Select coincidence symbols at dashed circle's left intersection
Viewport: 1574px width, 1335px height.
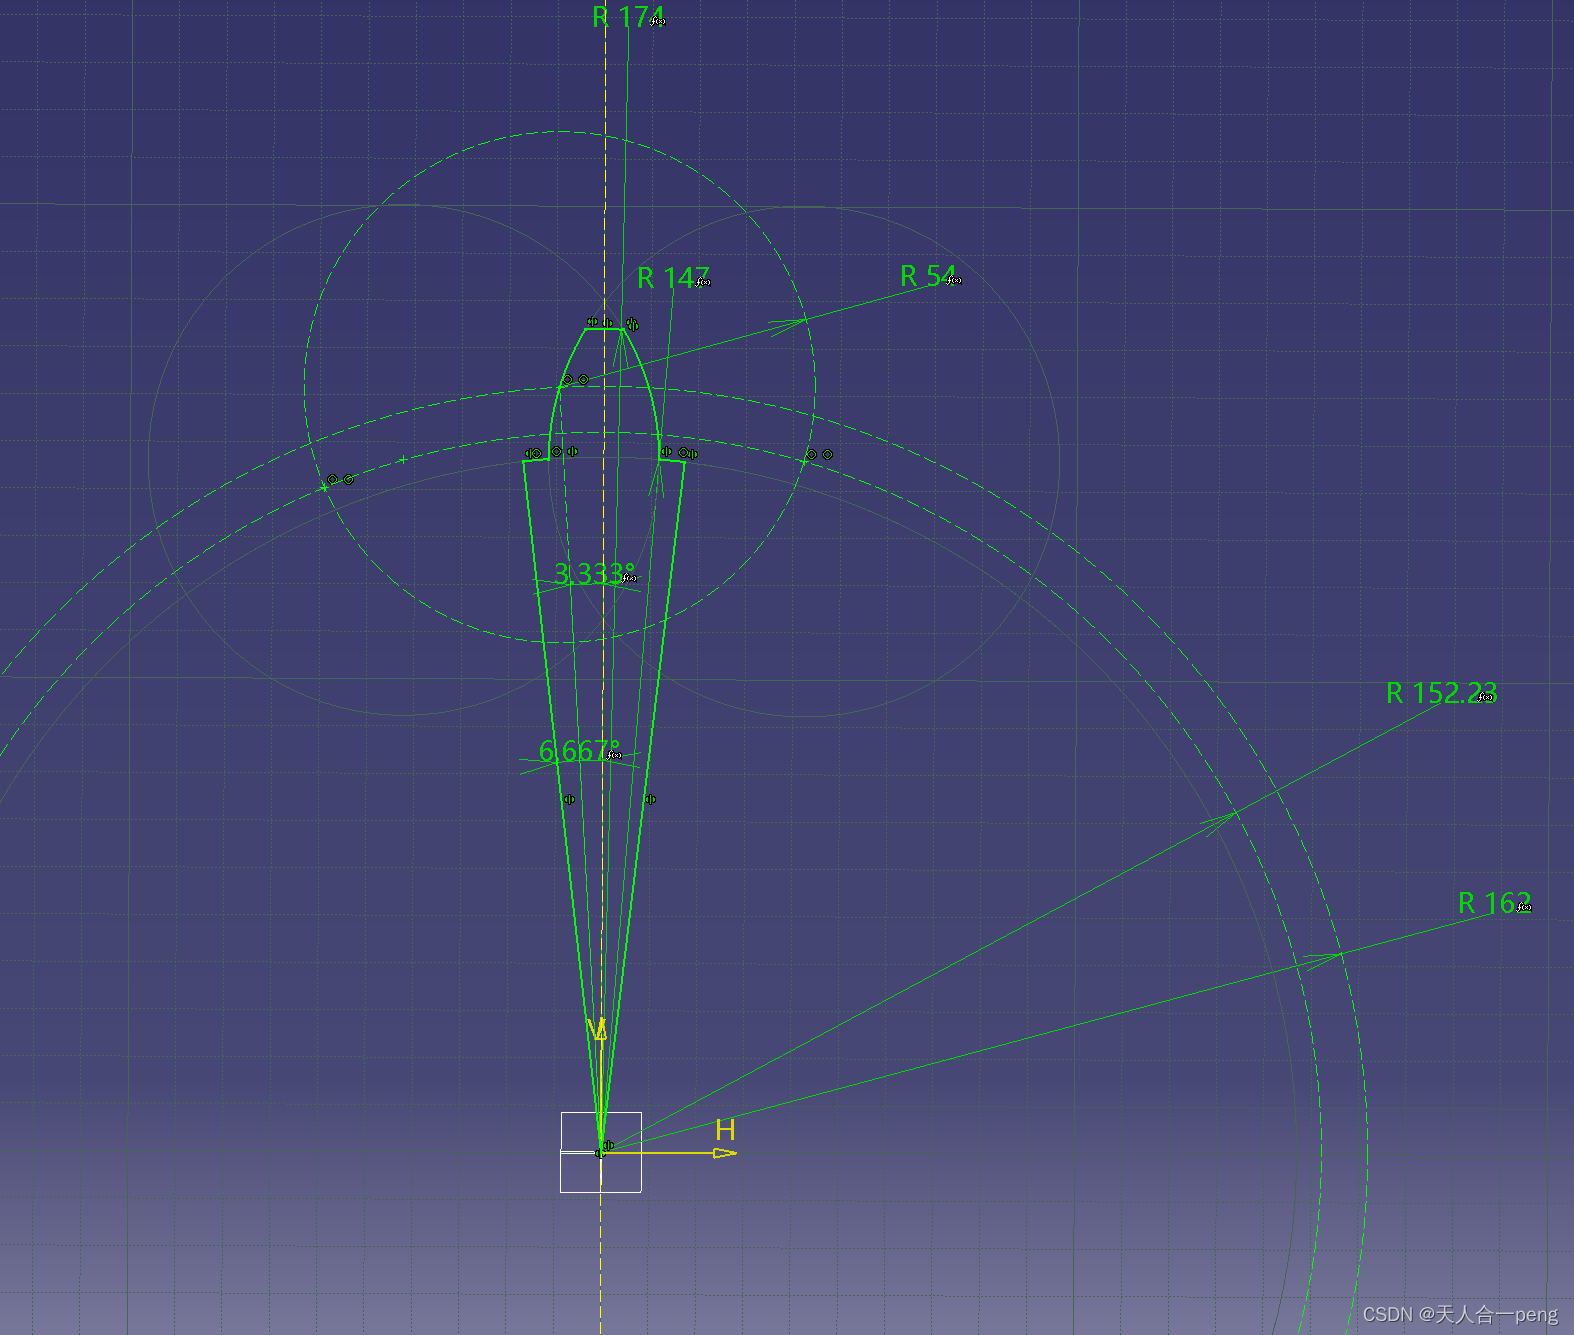point(340,480)
